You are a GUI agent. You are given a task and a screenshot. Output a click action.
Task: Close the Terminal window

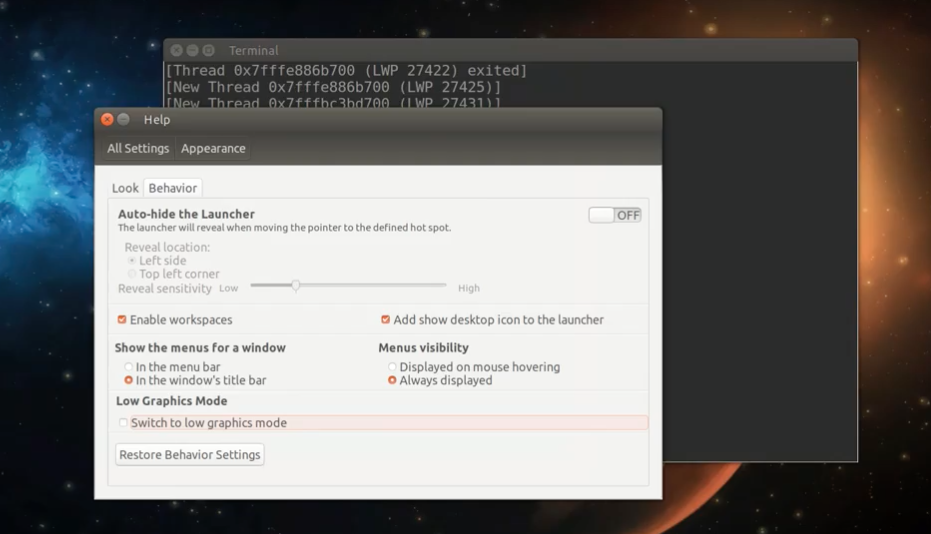coord(177,51)
